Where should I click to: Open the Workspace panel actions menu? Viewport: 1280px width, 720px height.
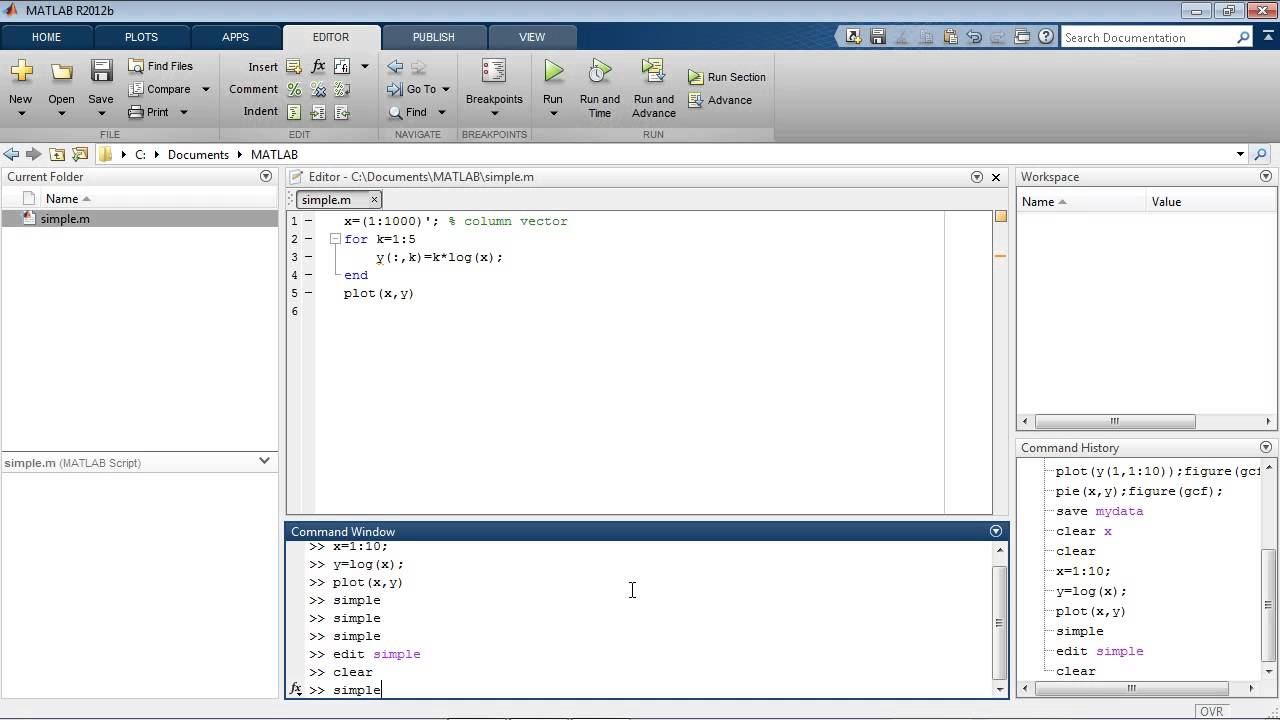click(1266, 176)
